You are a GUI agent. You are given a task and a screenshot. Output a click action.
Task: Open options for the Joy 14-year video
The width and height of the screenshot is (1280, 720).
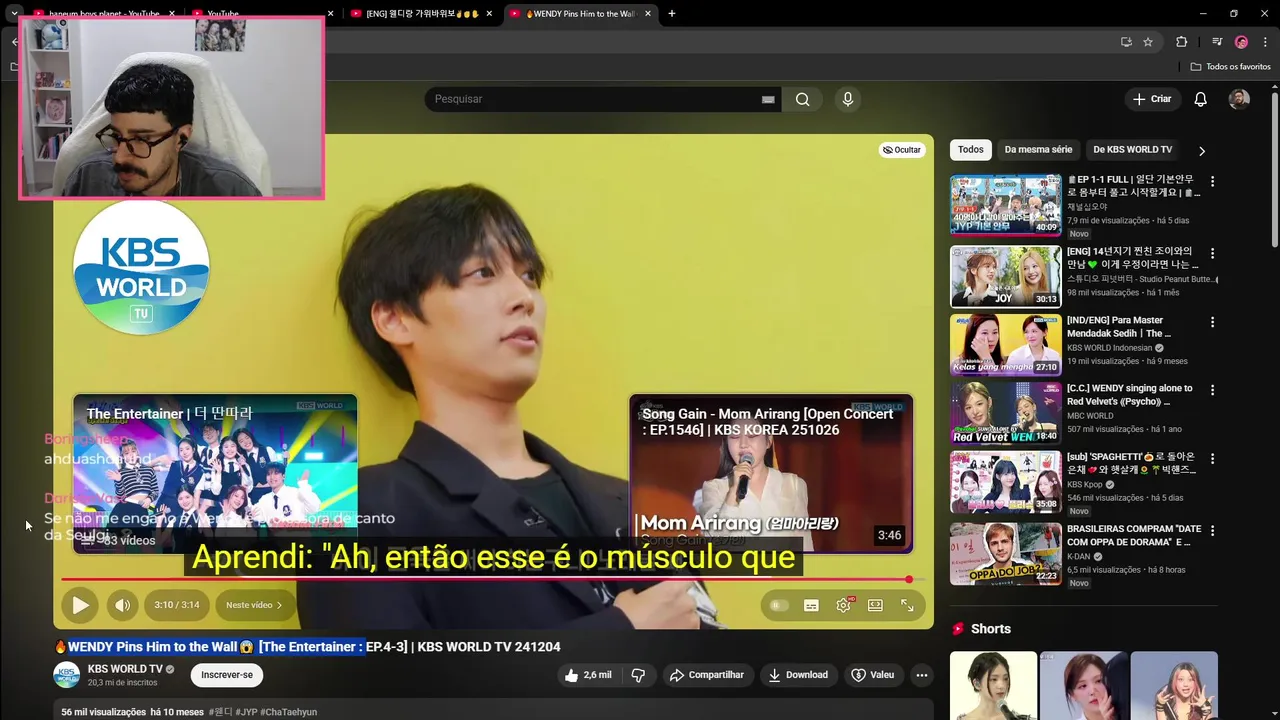click(1212, 254)
